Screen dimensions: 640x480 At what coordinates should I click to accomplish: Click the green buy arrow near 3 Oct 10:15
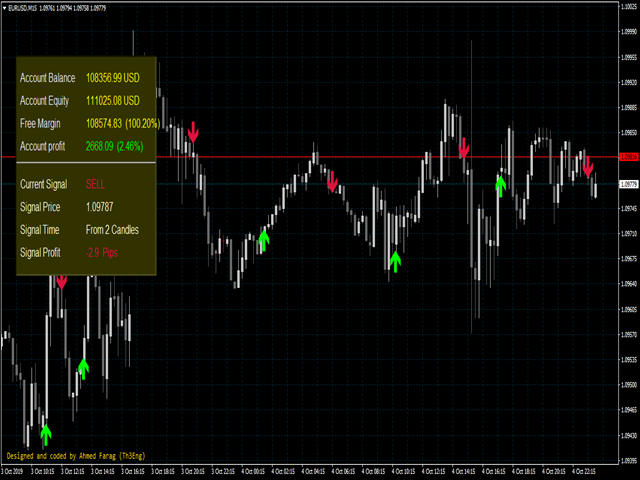[46, 435]
